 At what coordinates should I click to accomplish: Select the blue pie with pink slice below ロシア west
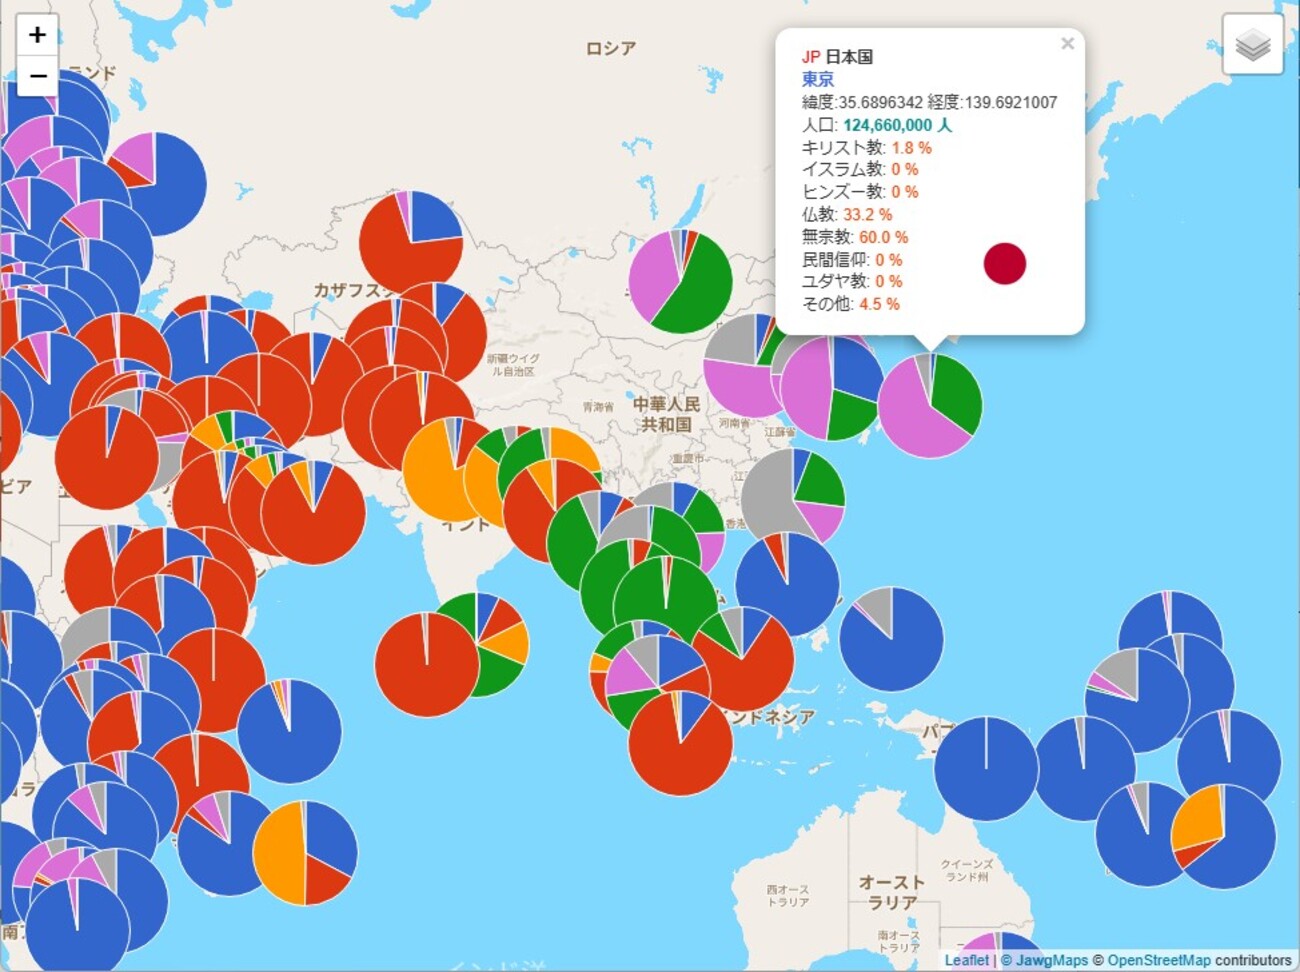point(155,184)
